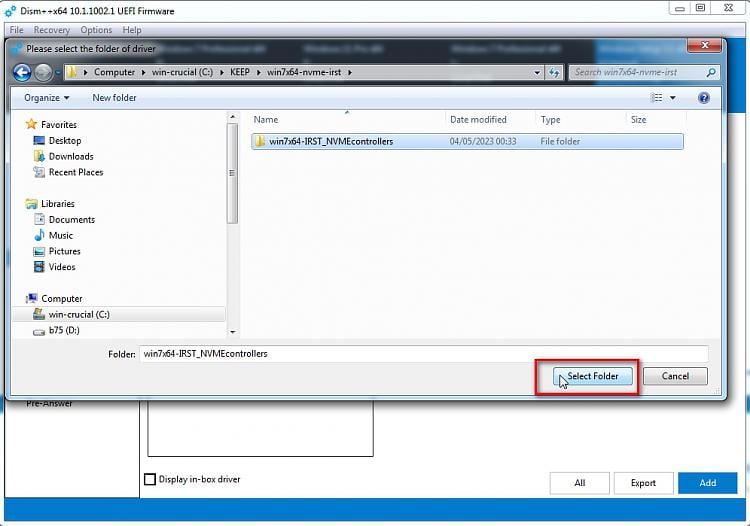Open the Organize dropdown
750x526 pixels.
[46, 98]
